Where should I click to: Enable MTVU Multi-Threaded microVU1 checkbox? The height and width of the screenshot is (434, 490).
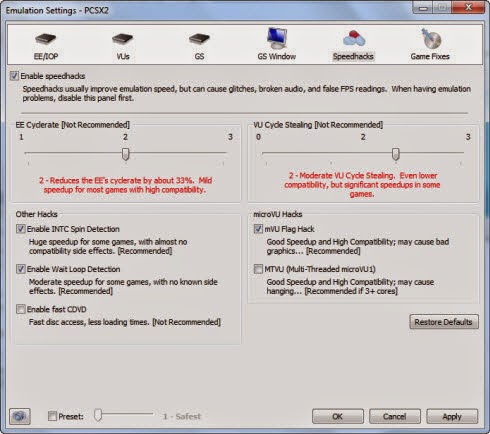click(x=258, y=269)
